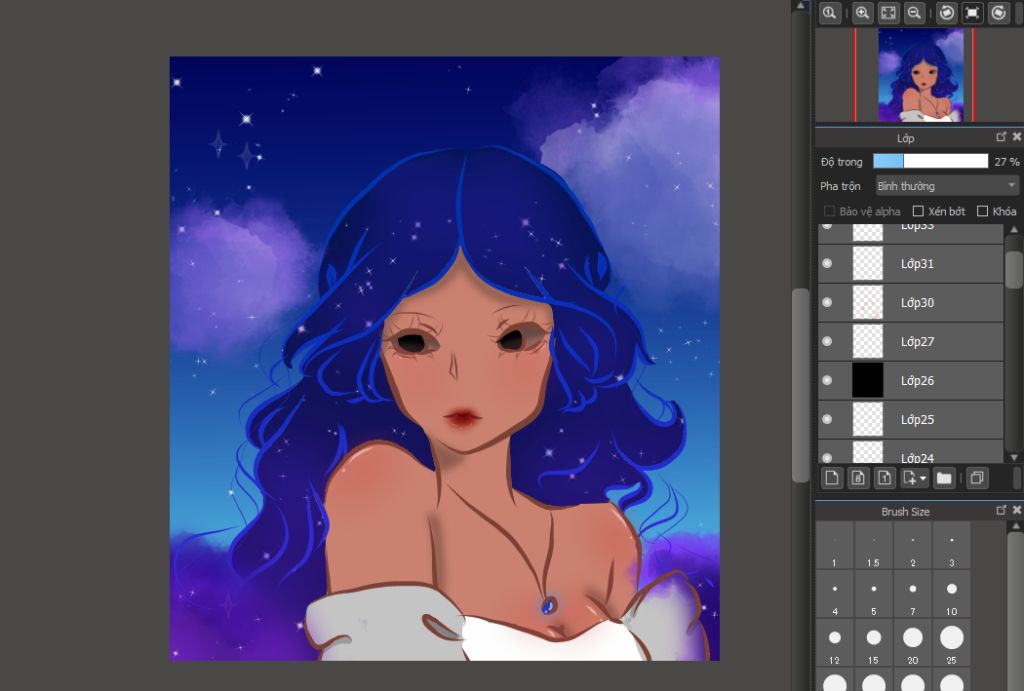Toggle visibility of Lớp24
This screenshot has width=1024, height=691.
click(827, 457)
